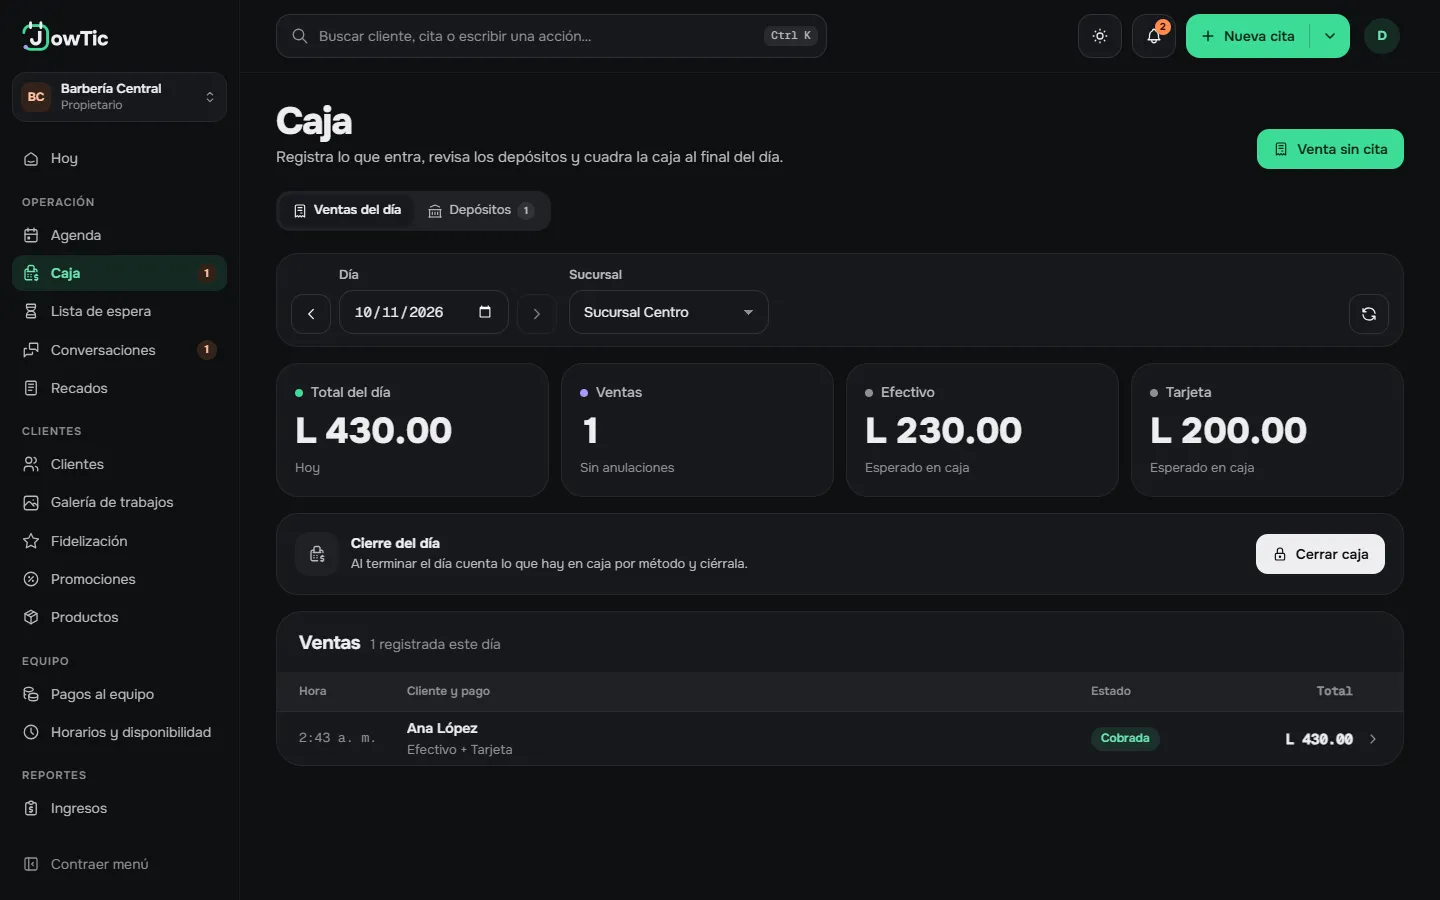
Task: Open the Nueva cita dropdown arrow
Action: [1330, 36]
